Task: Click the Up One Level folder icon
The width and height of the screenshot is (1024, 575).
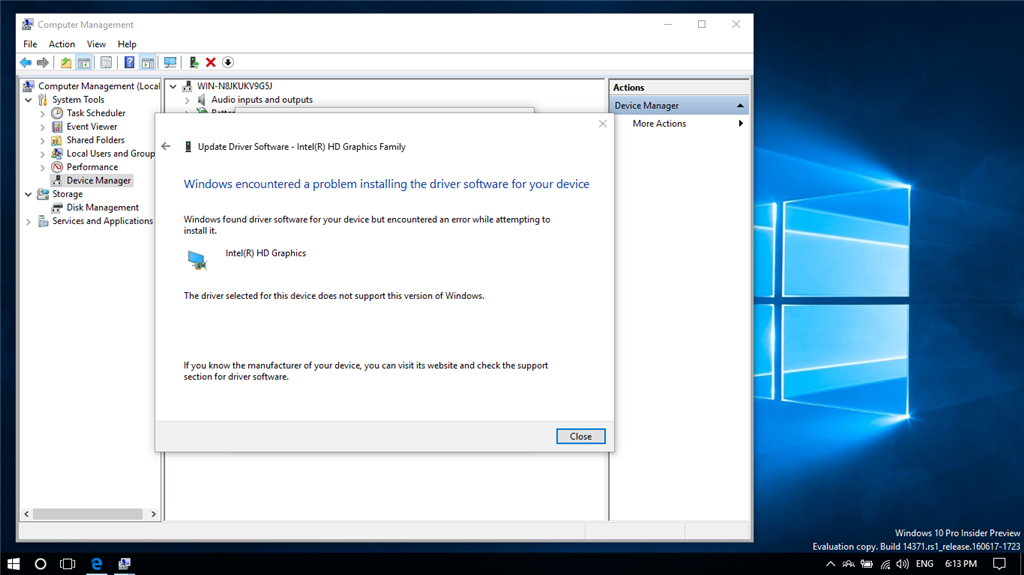Action: [66, 63]
